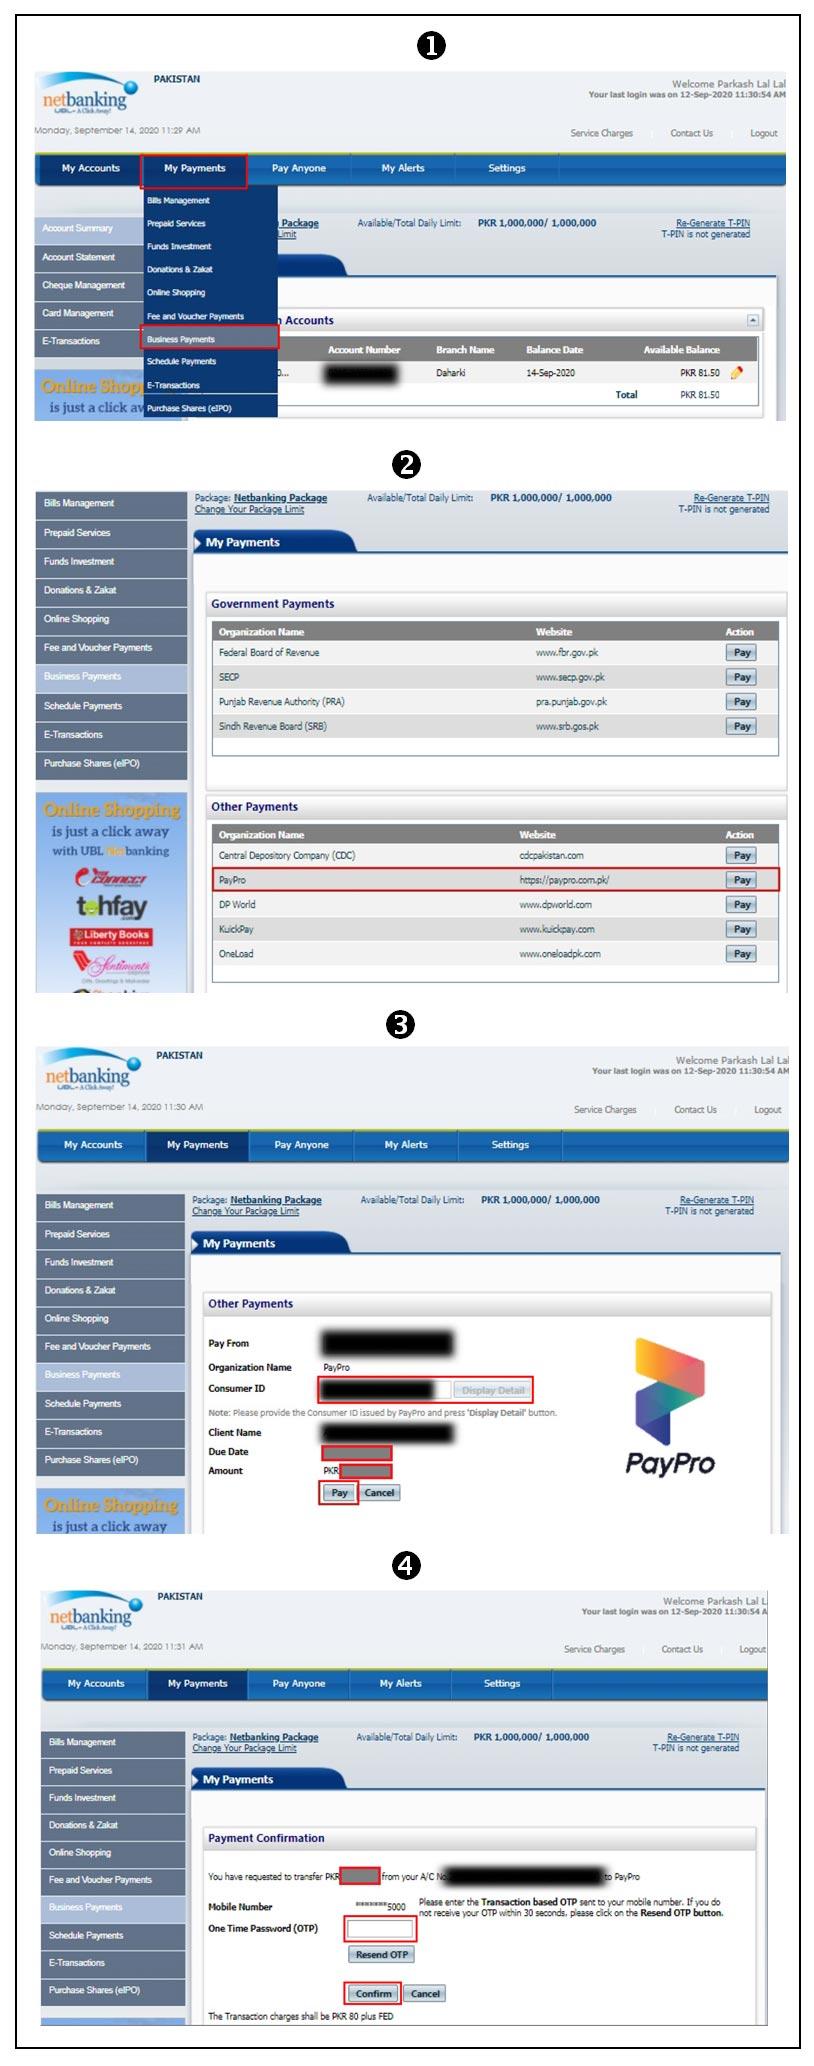Choose Business Payments in My Payments dropdown menu
Viewport: 814px width, 2066px height.
[210, 339]
